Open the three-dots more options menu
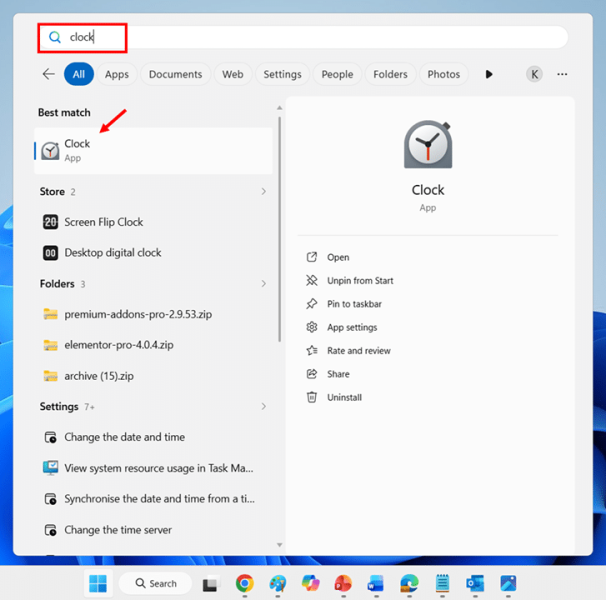 click(562, 74)
